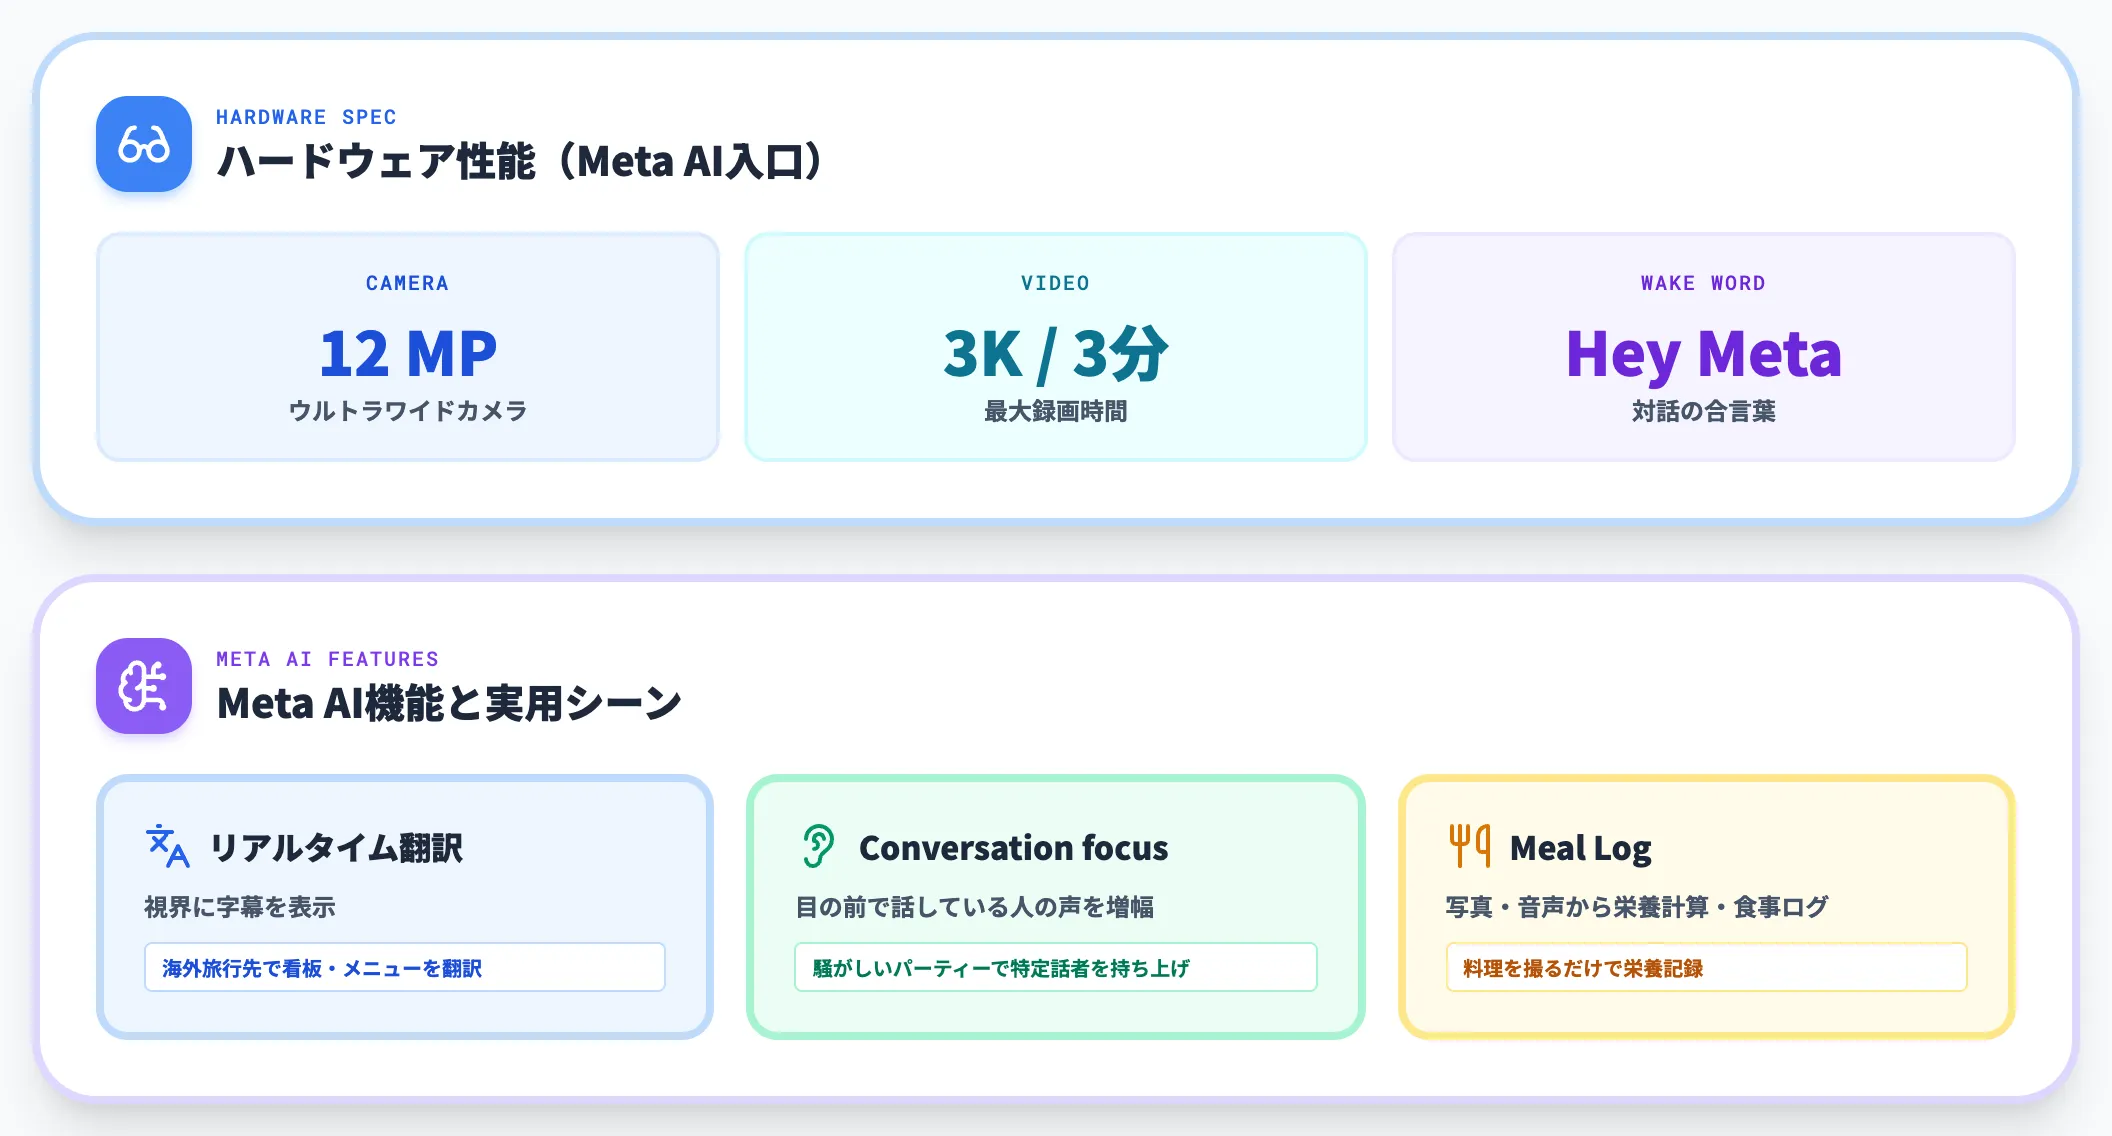Select the 3K / 3分 video card
Image resolution: width=2112 pixels, height=1136 pixels.
[1056, 347]
